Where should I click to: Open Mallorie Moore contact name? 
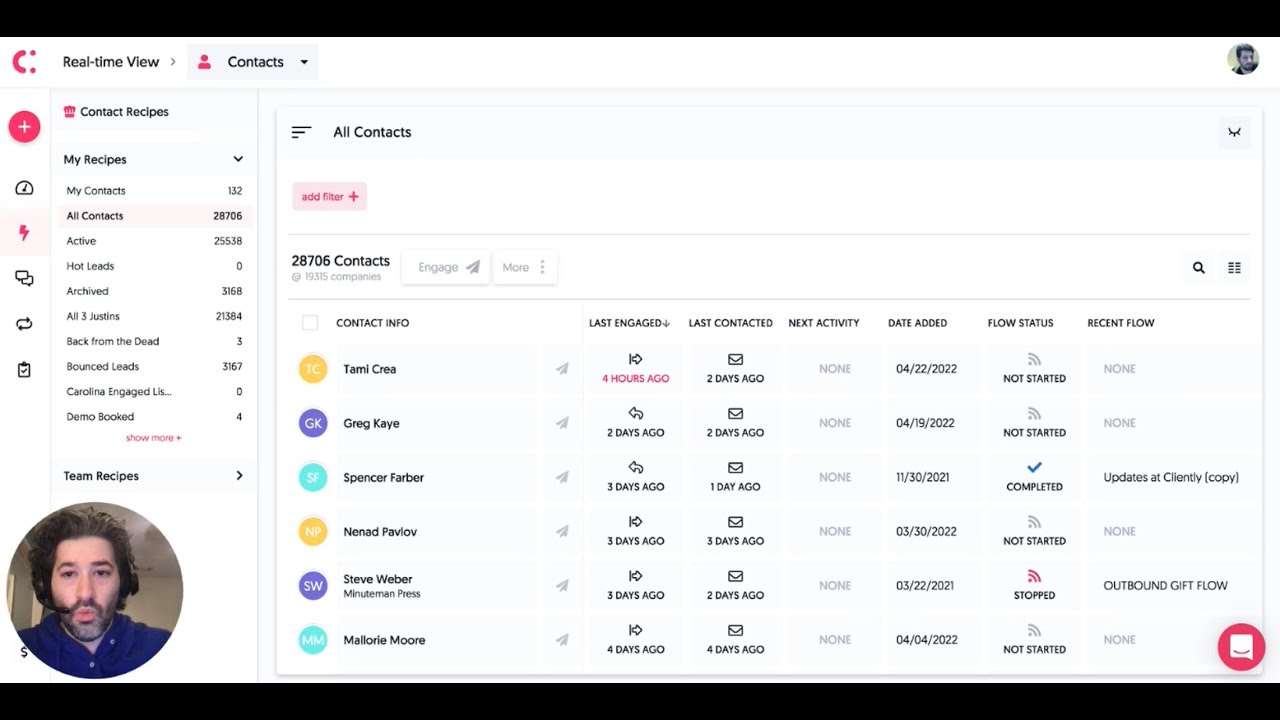coord(384,640)
